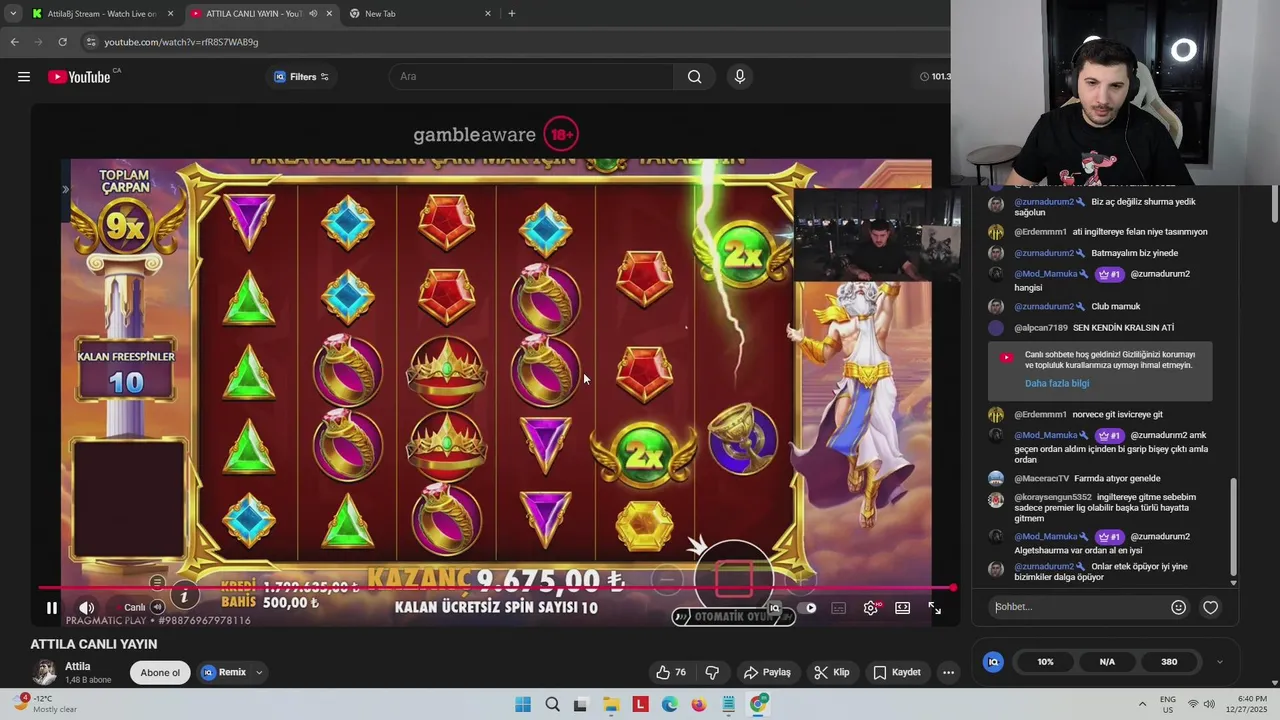Toggle subtitles in the video player
Image resolution: width=1280 pixels, height=720 pixels.
tap(839, 608)
